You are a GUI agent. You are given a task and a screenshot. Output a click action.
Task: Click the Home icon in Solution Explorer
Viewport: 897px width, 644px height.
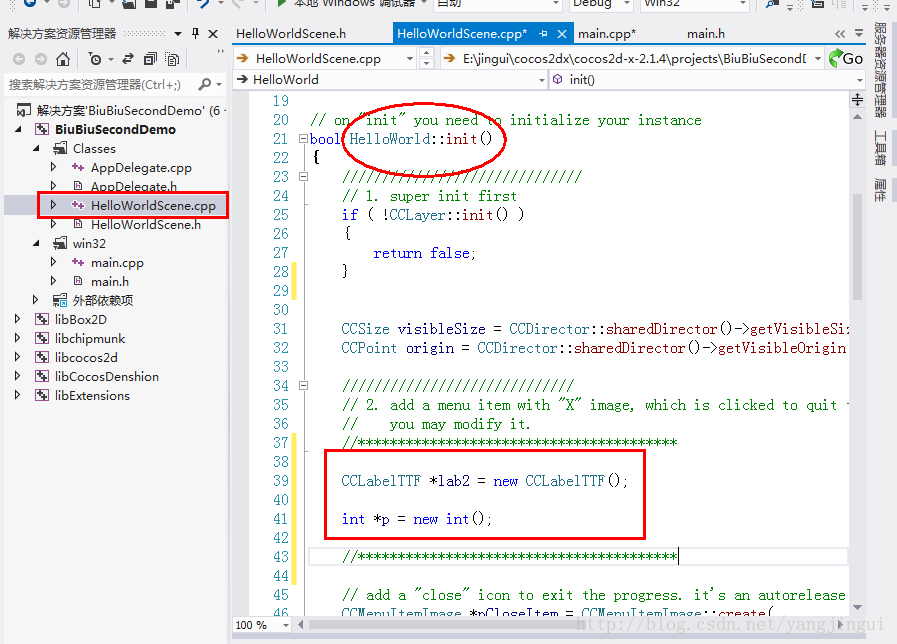coord(63,59)
